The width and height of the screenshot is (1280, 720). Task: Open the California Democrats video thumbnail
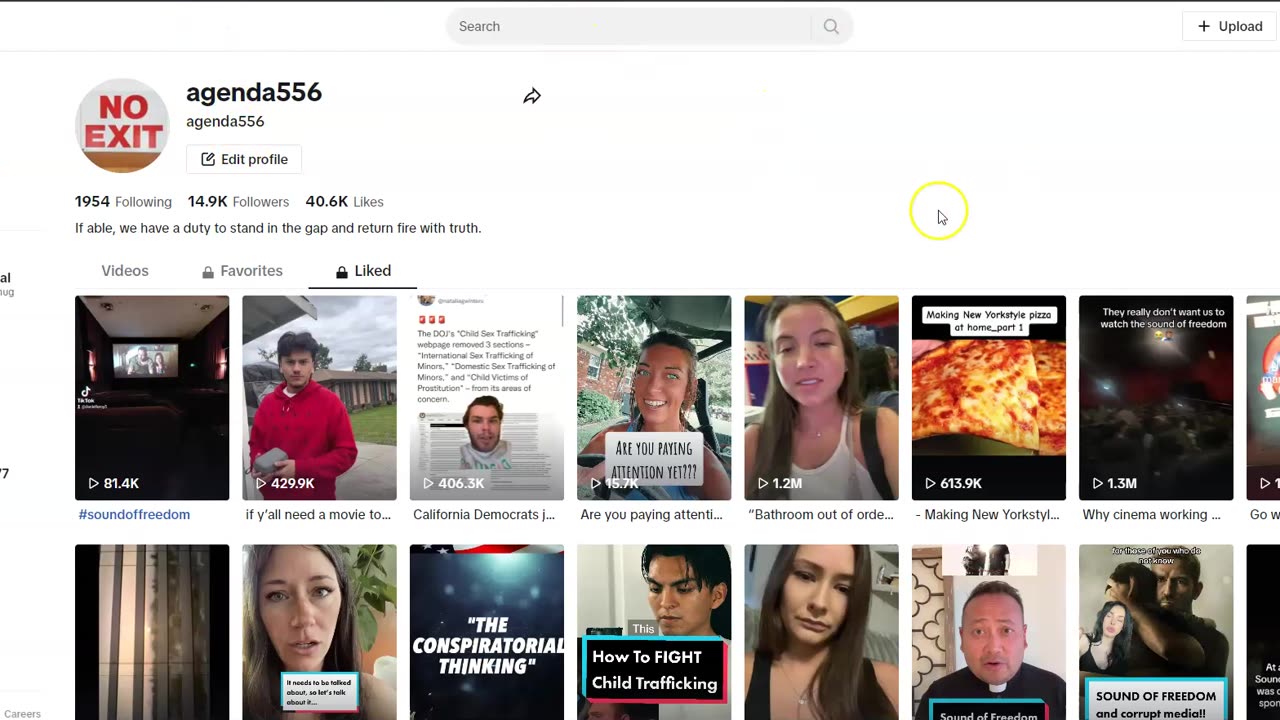pyautogui.click(x=487, y=398)
